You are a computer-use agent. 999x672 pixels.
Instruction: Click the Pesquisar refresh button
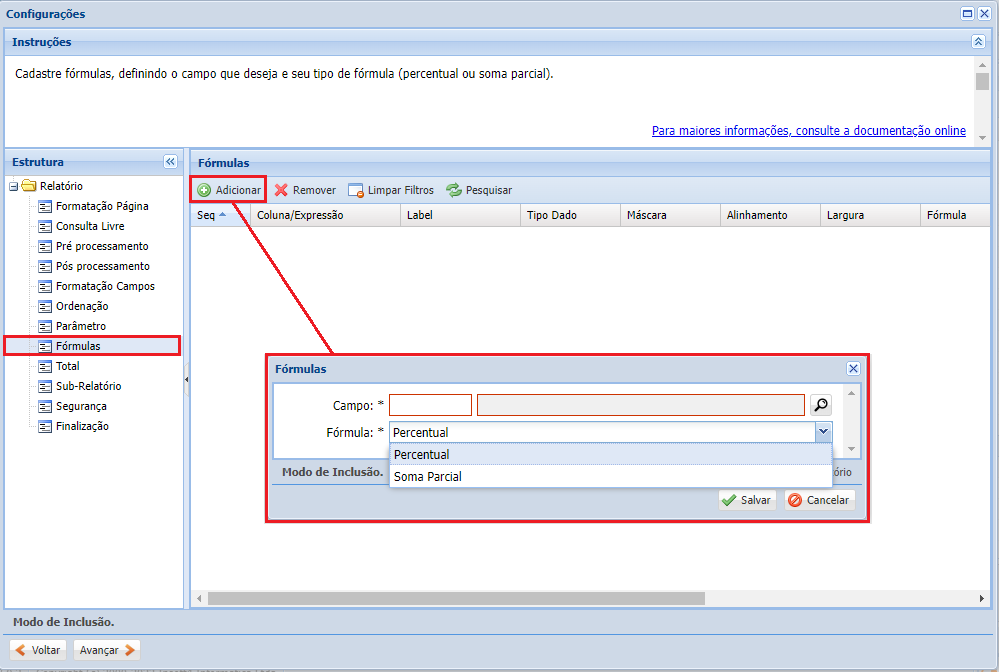tap(479, 190)
